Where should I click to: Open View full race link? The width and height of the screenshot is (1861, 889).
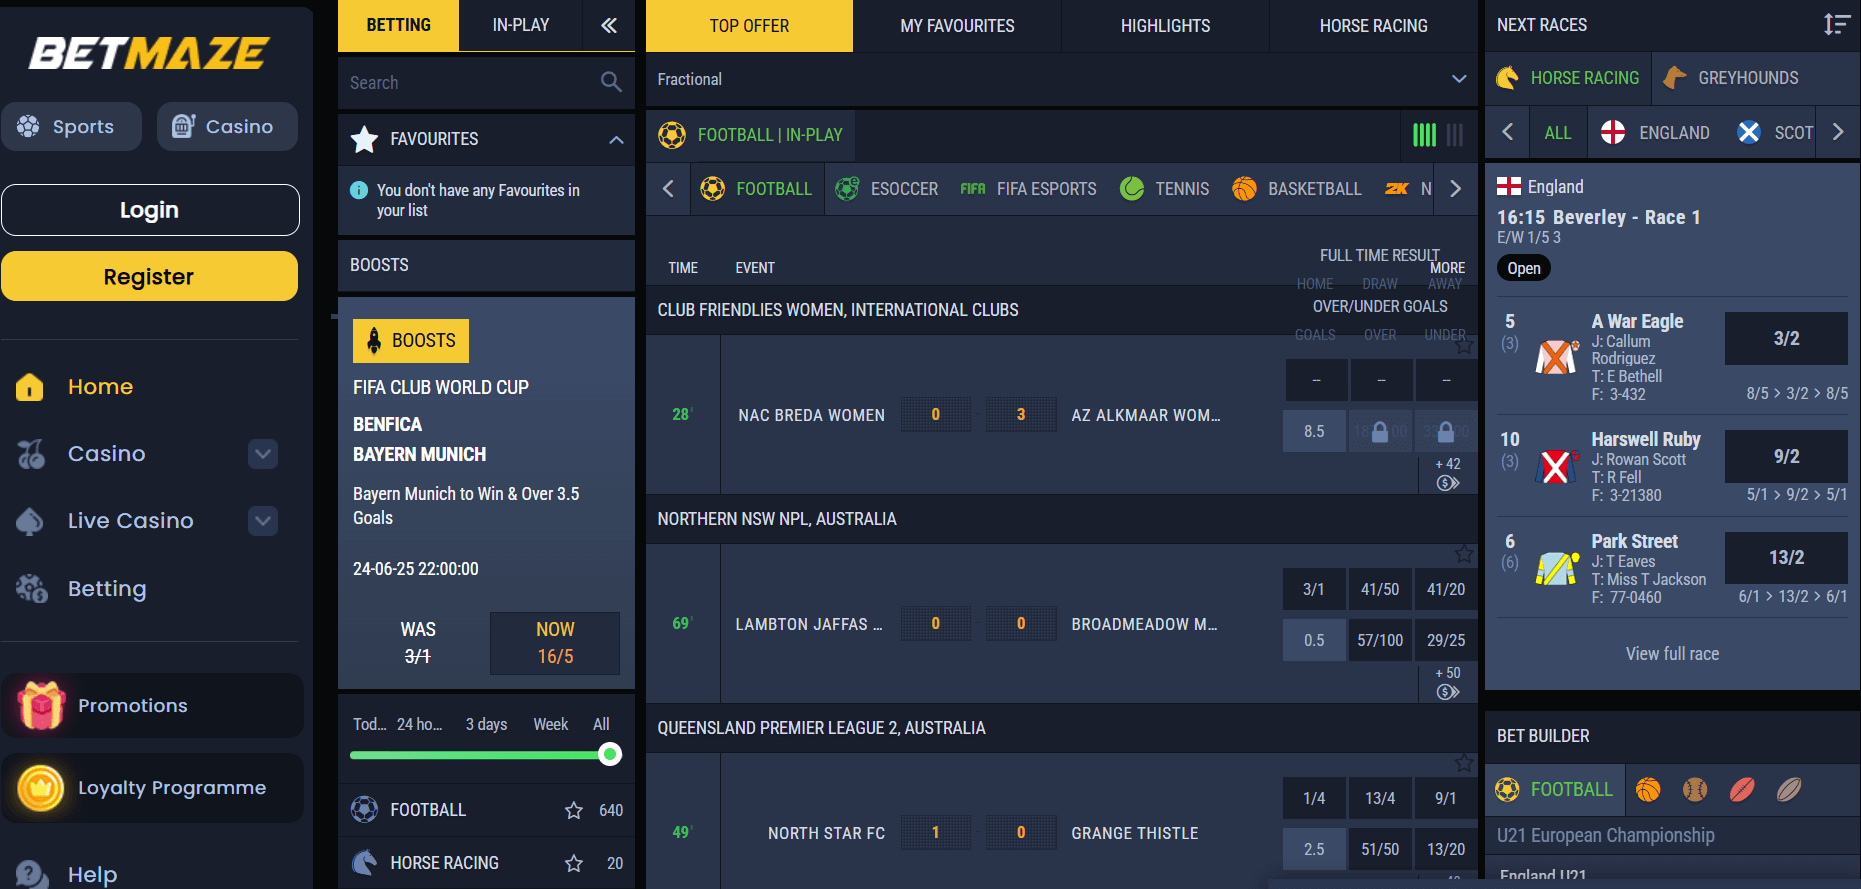click(1672, 654)
